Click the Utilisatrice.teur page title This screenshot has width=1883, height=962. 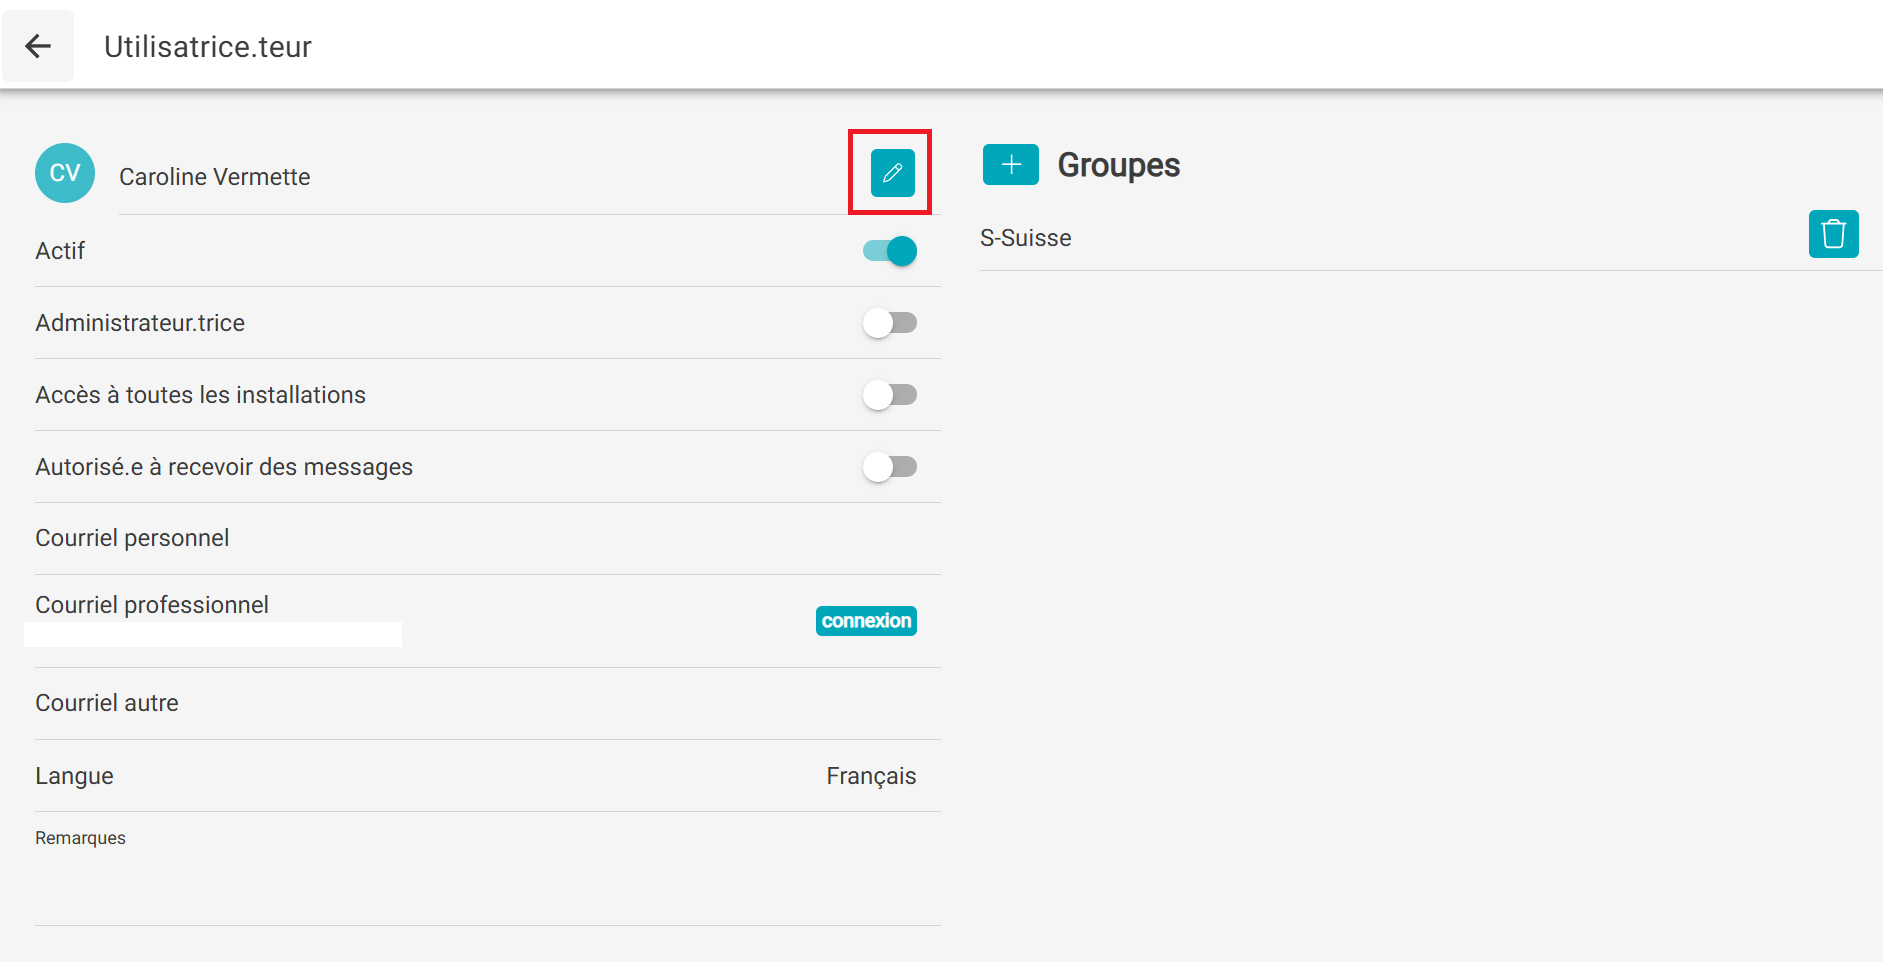click(208, 47)
